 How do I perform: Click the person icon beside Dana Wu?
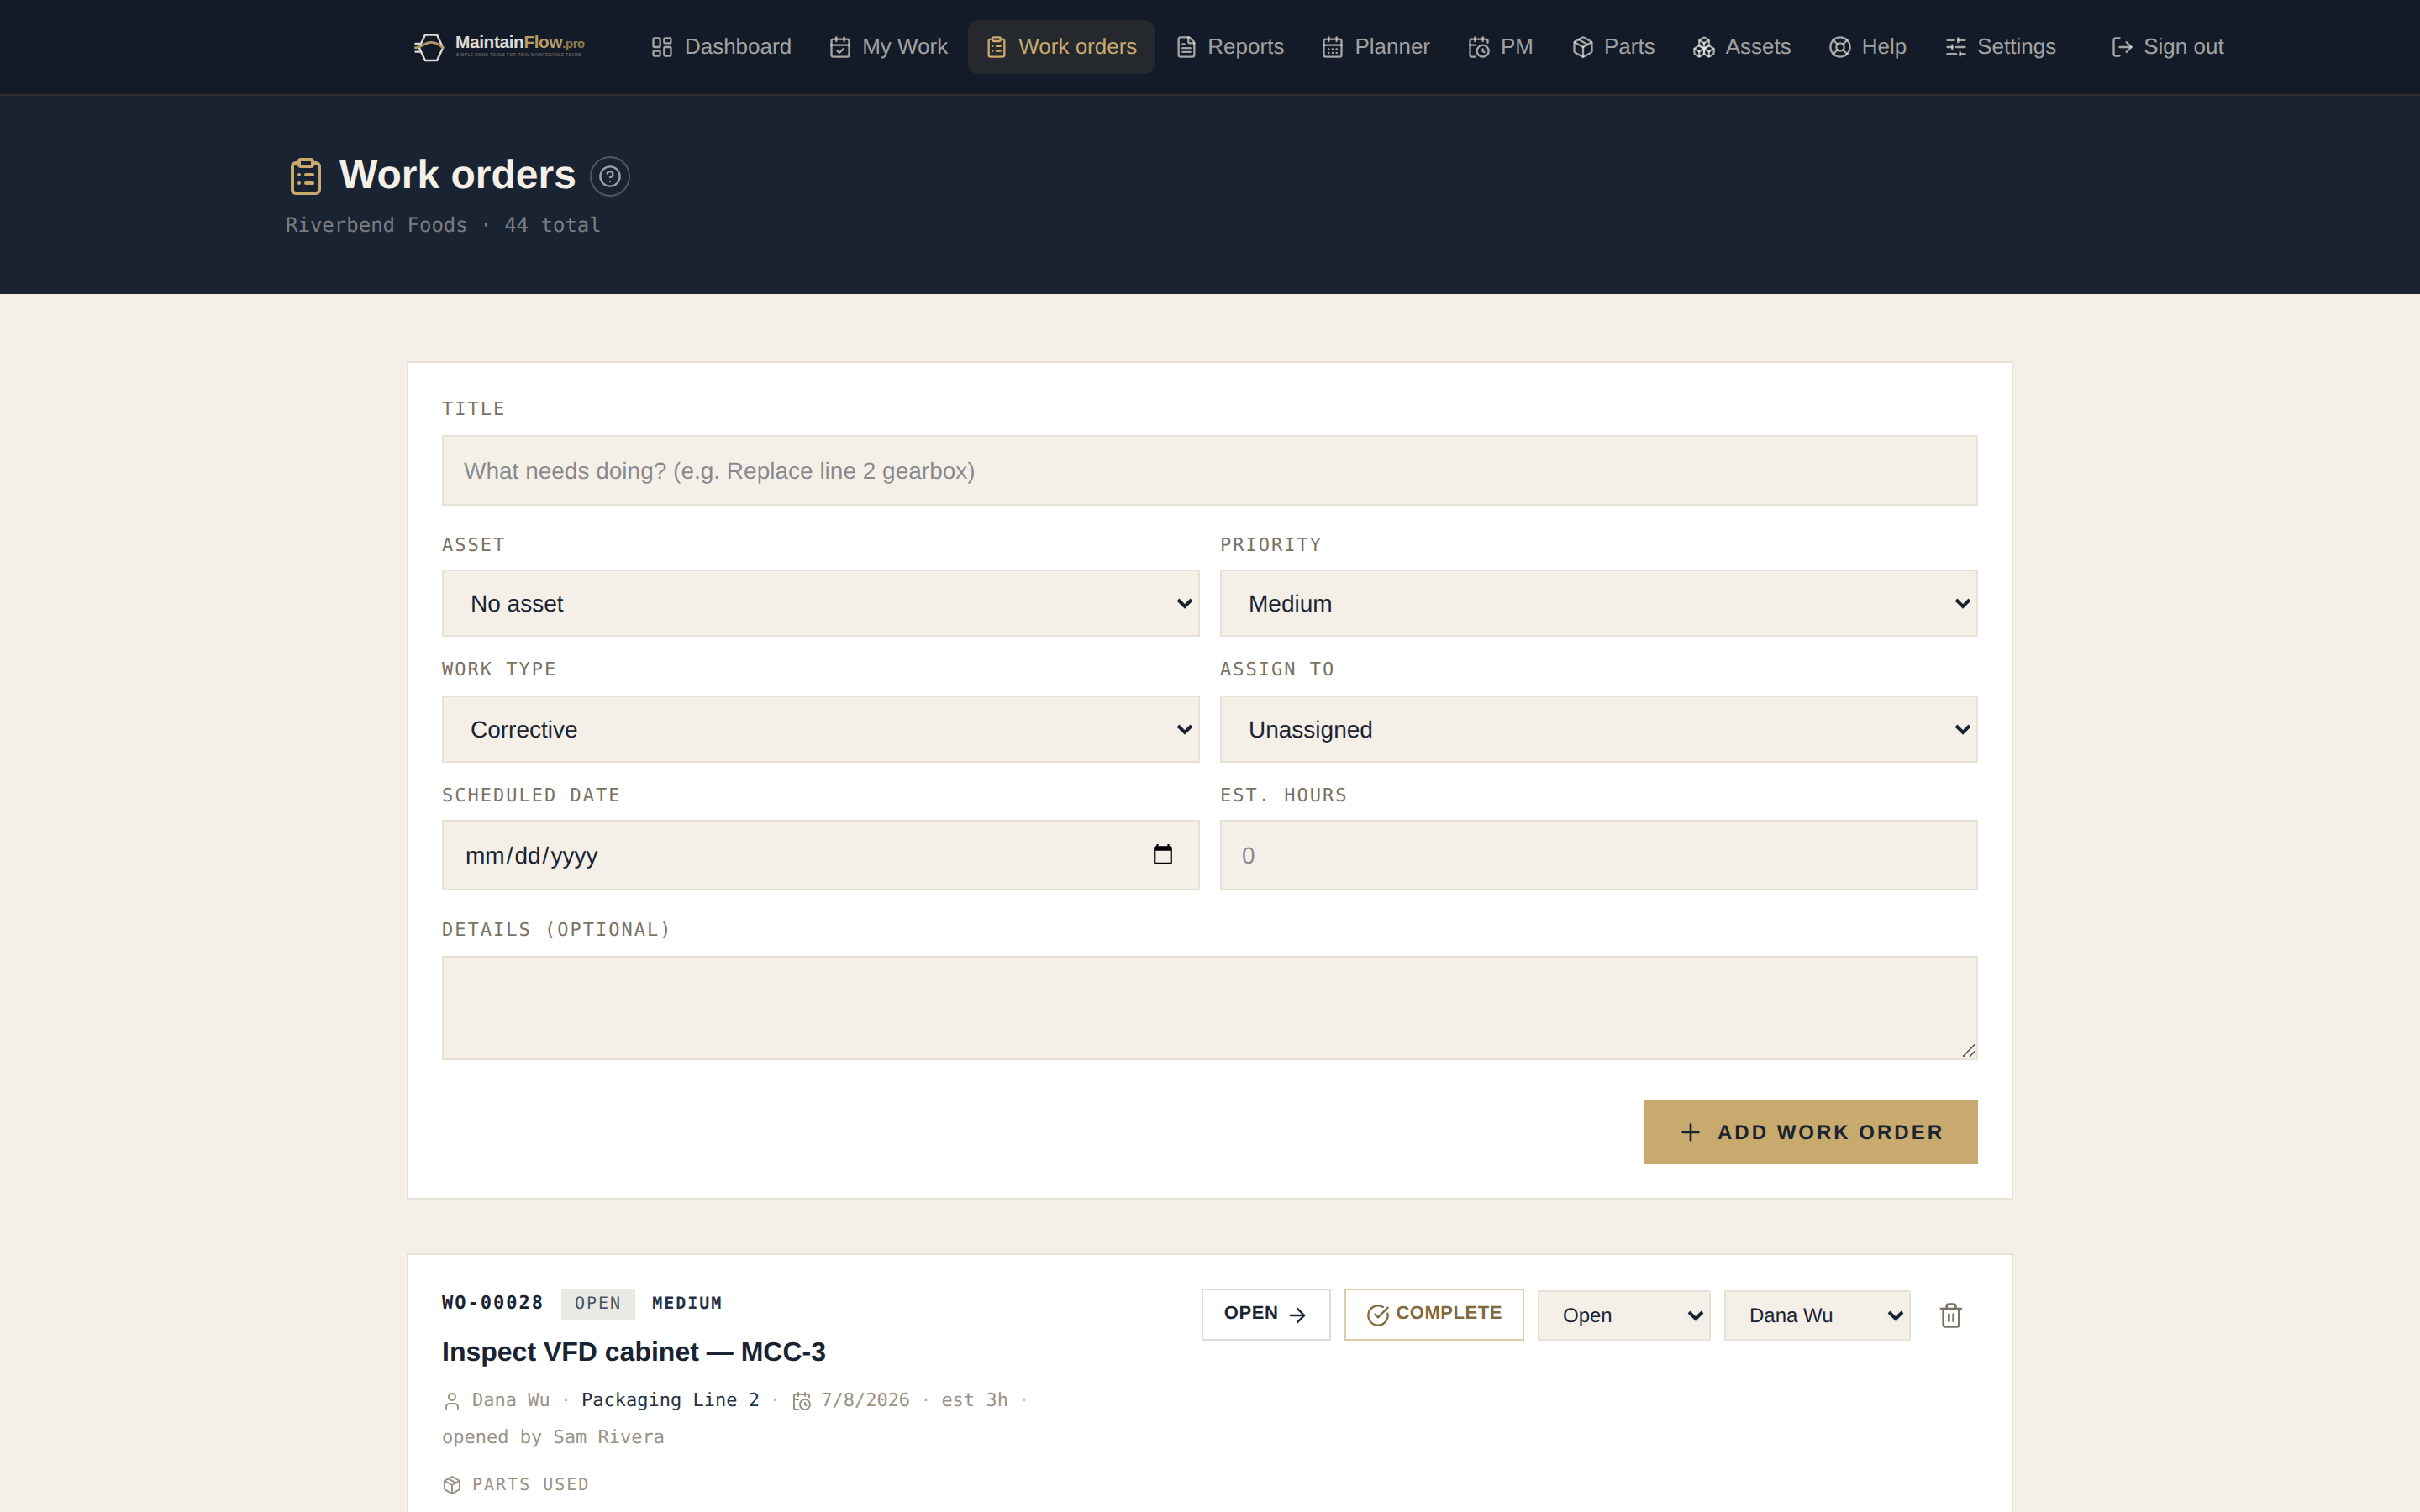(x=452, y=1401)
